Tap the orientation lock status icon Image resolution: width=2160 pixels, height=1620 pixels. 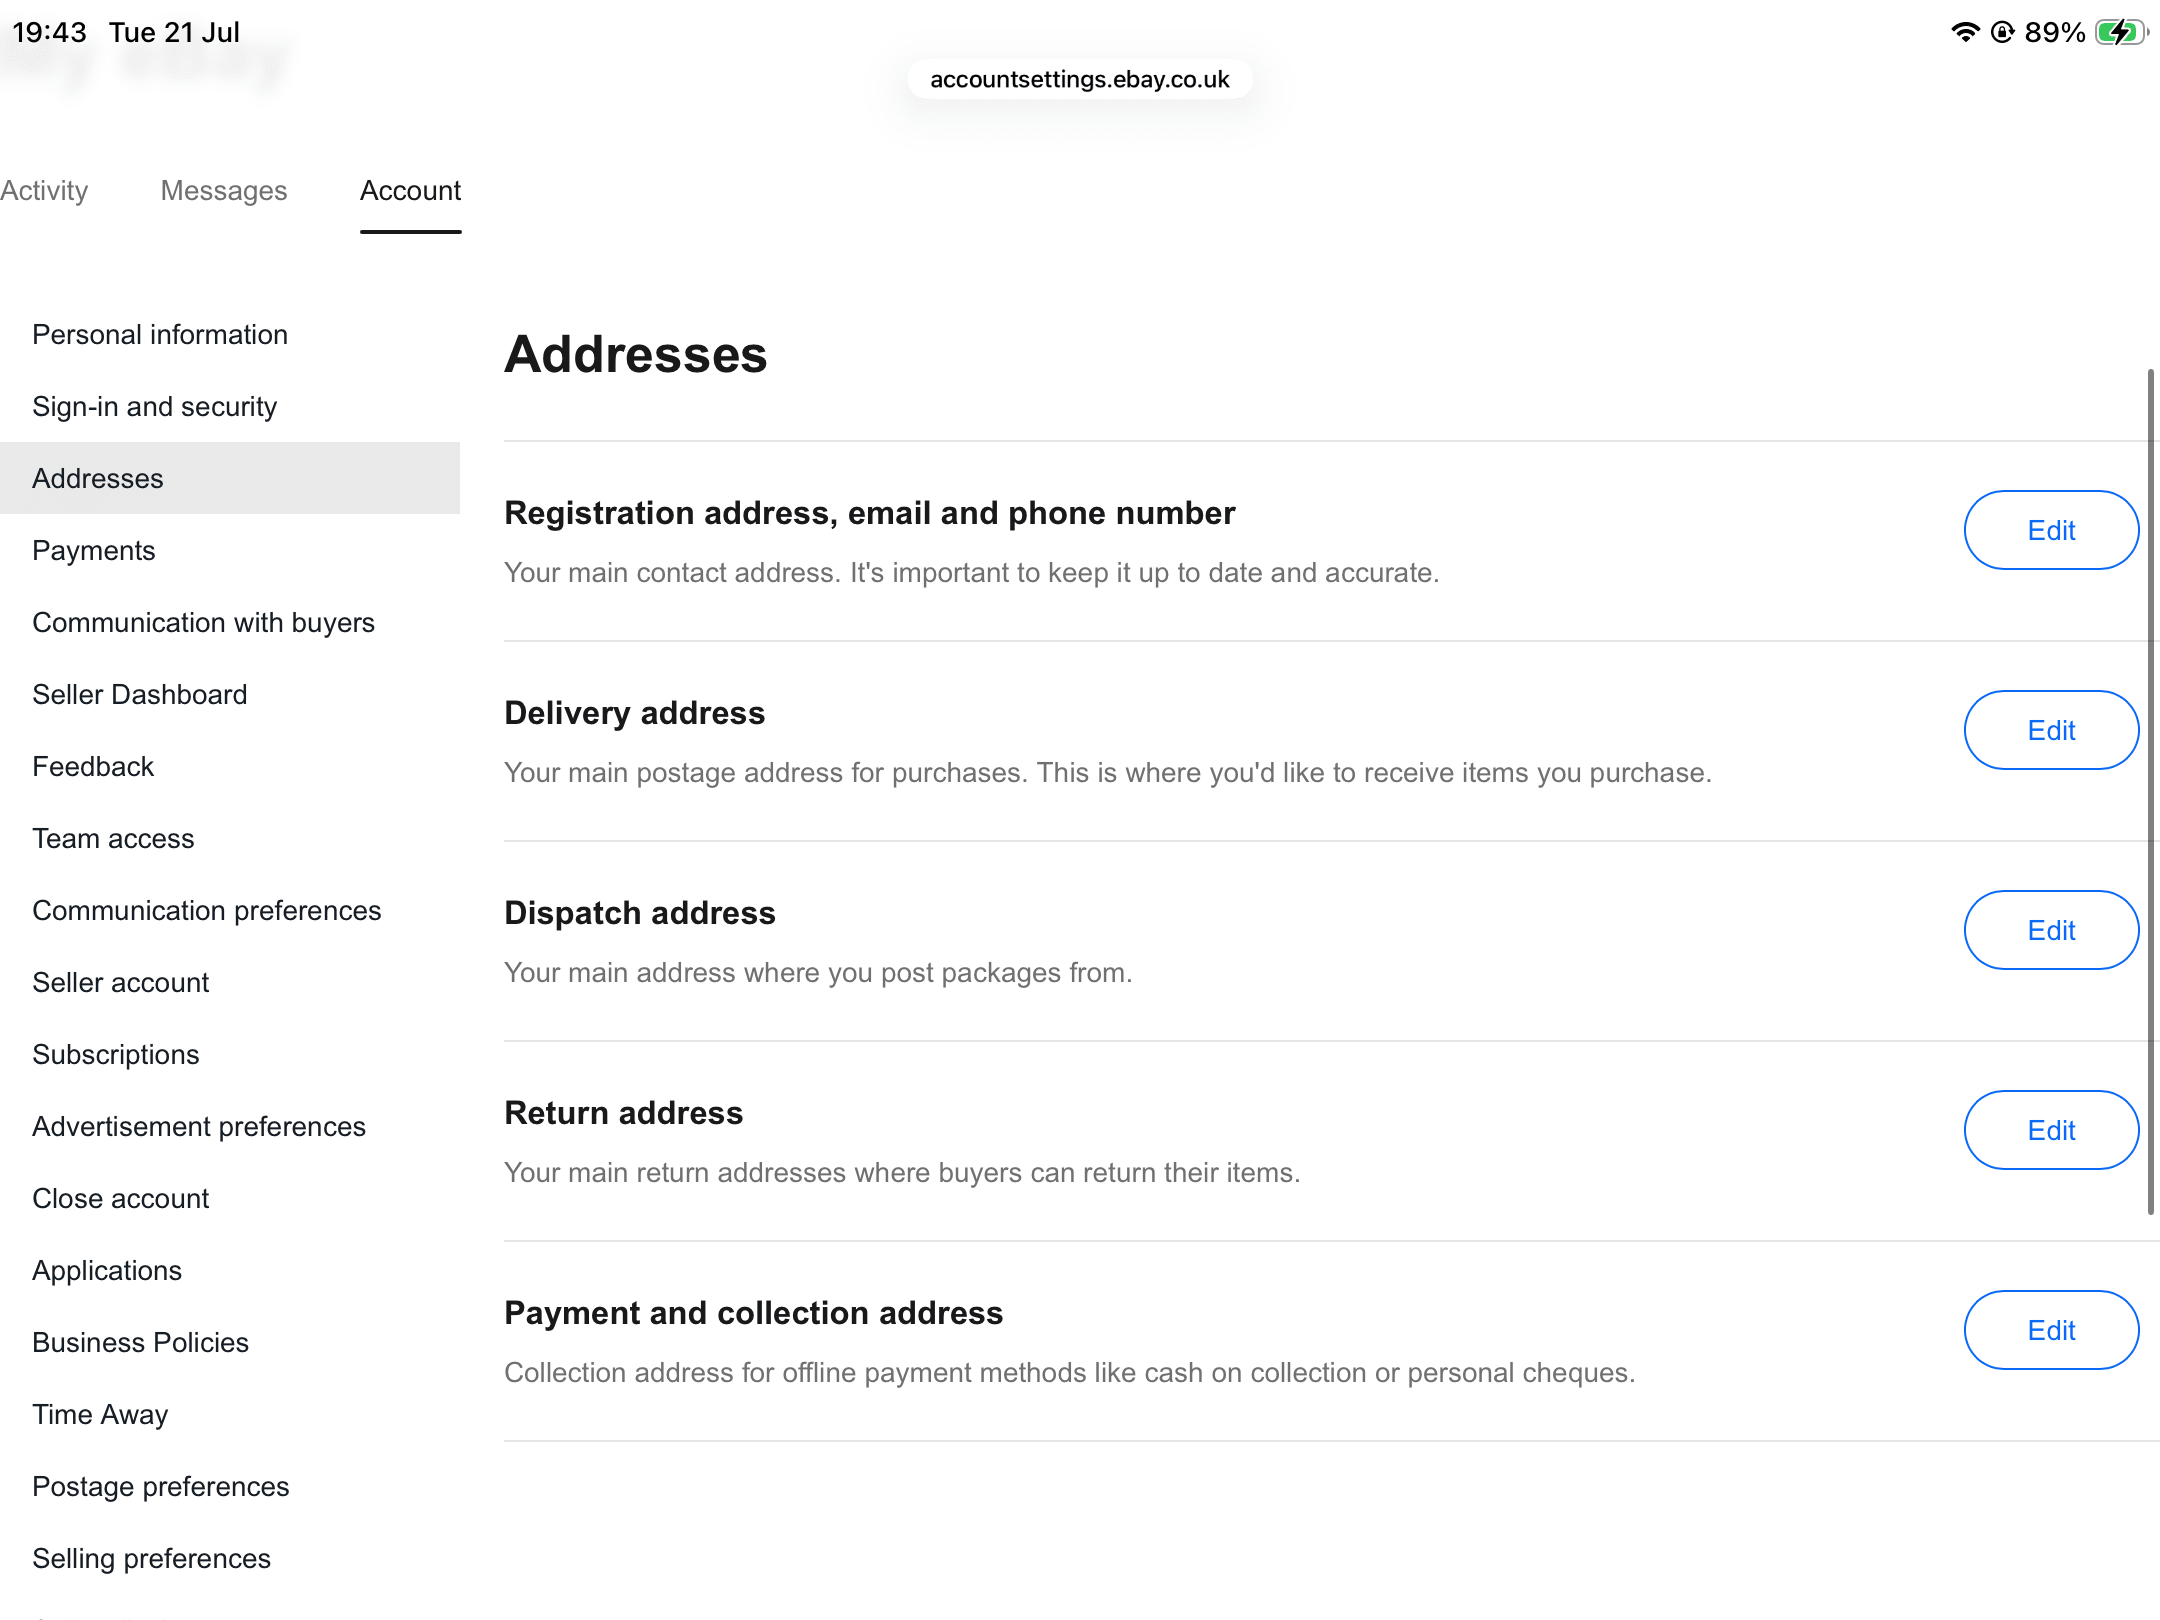[x=2002, y=32]
